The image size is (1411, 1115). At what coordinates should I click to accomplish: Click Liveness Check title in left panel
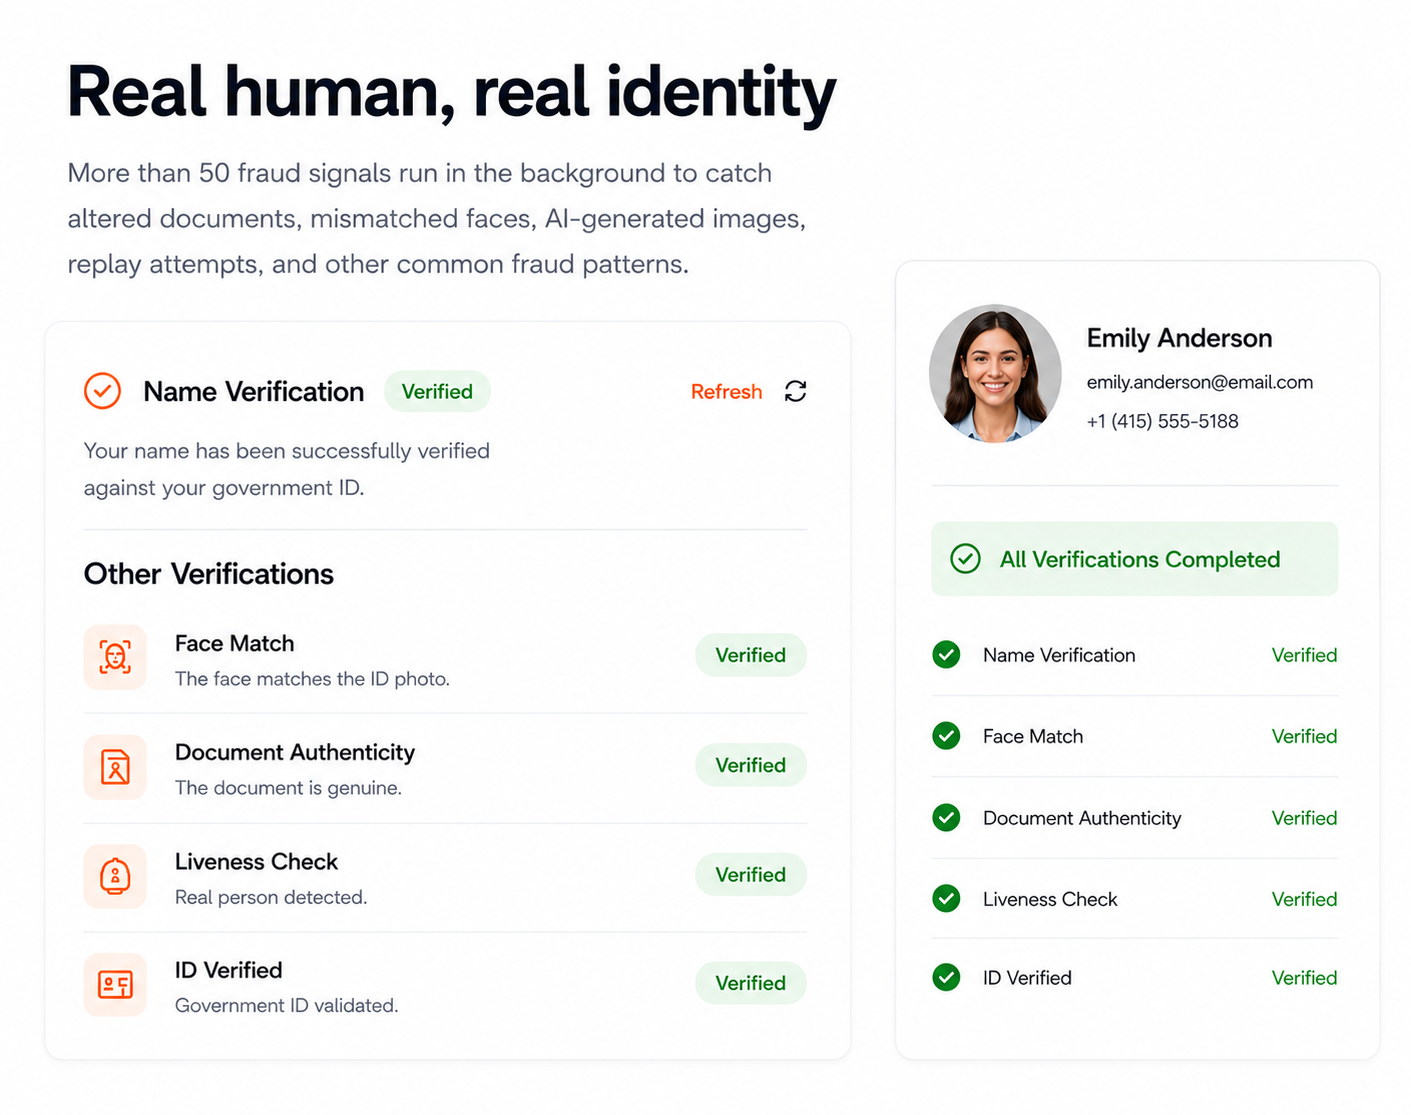pyautogui.click(x=256, y=861)
